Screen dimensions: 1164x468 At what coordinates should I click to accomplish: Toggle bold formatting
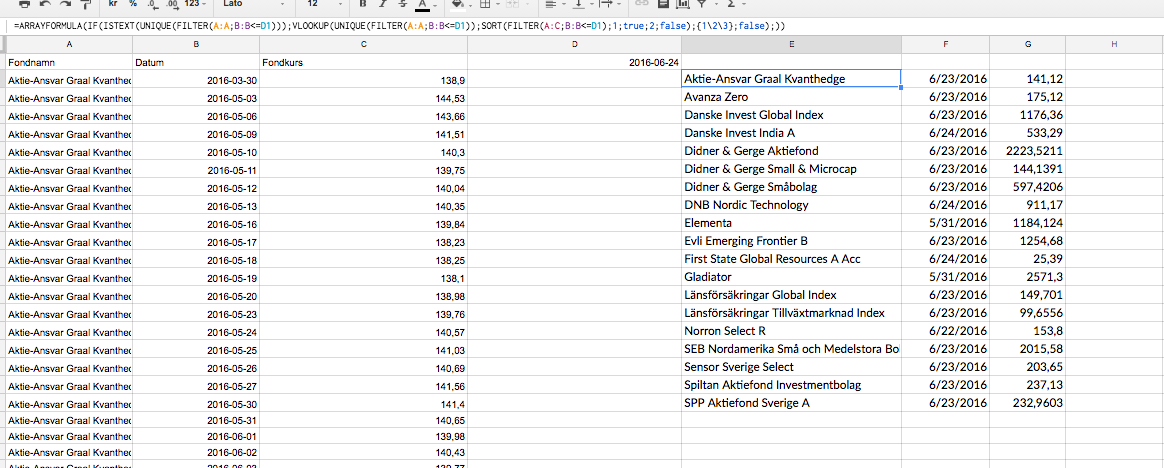362,4
